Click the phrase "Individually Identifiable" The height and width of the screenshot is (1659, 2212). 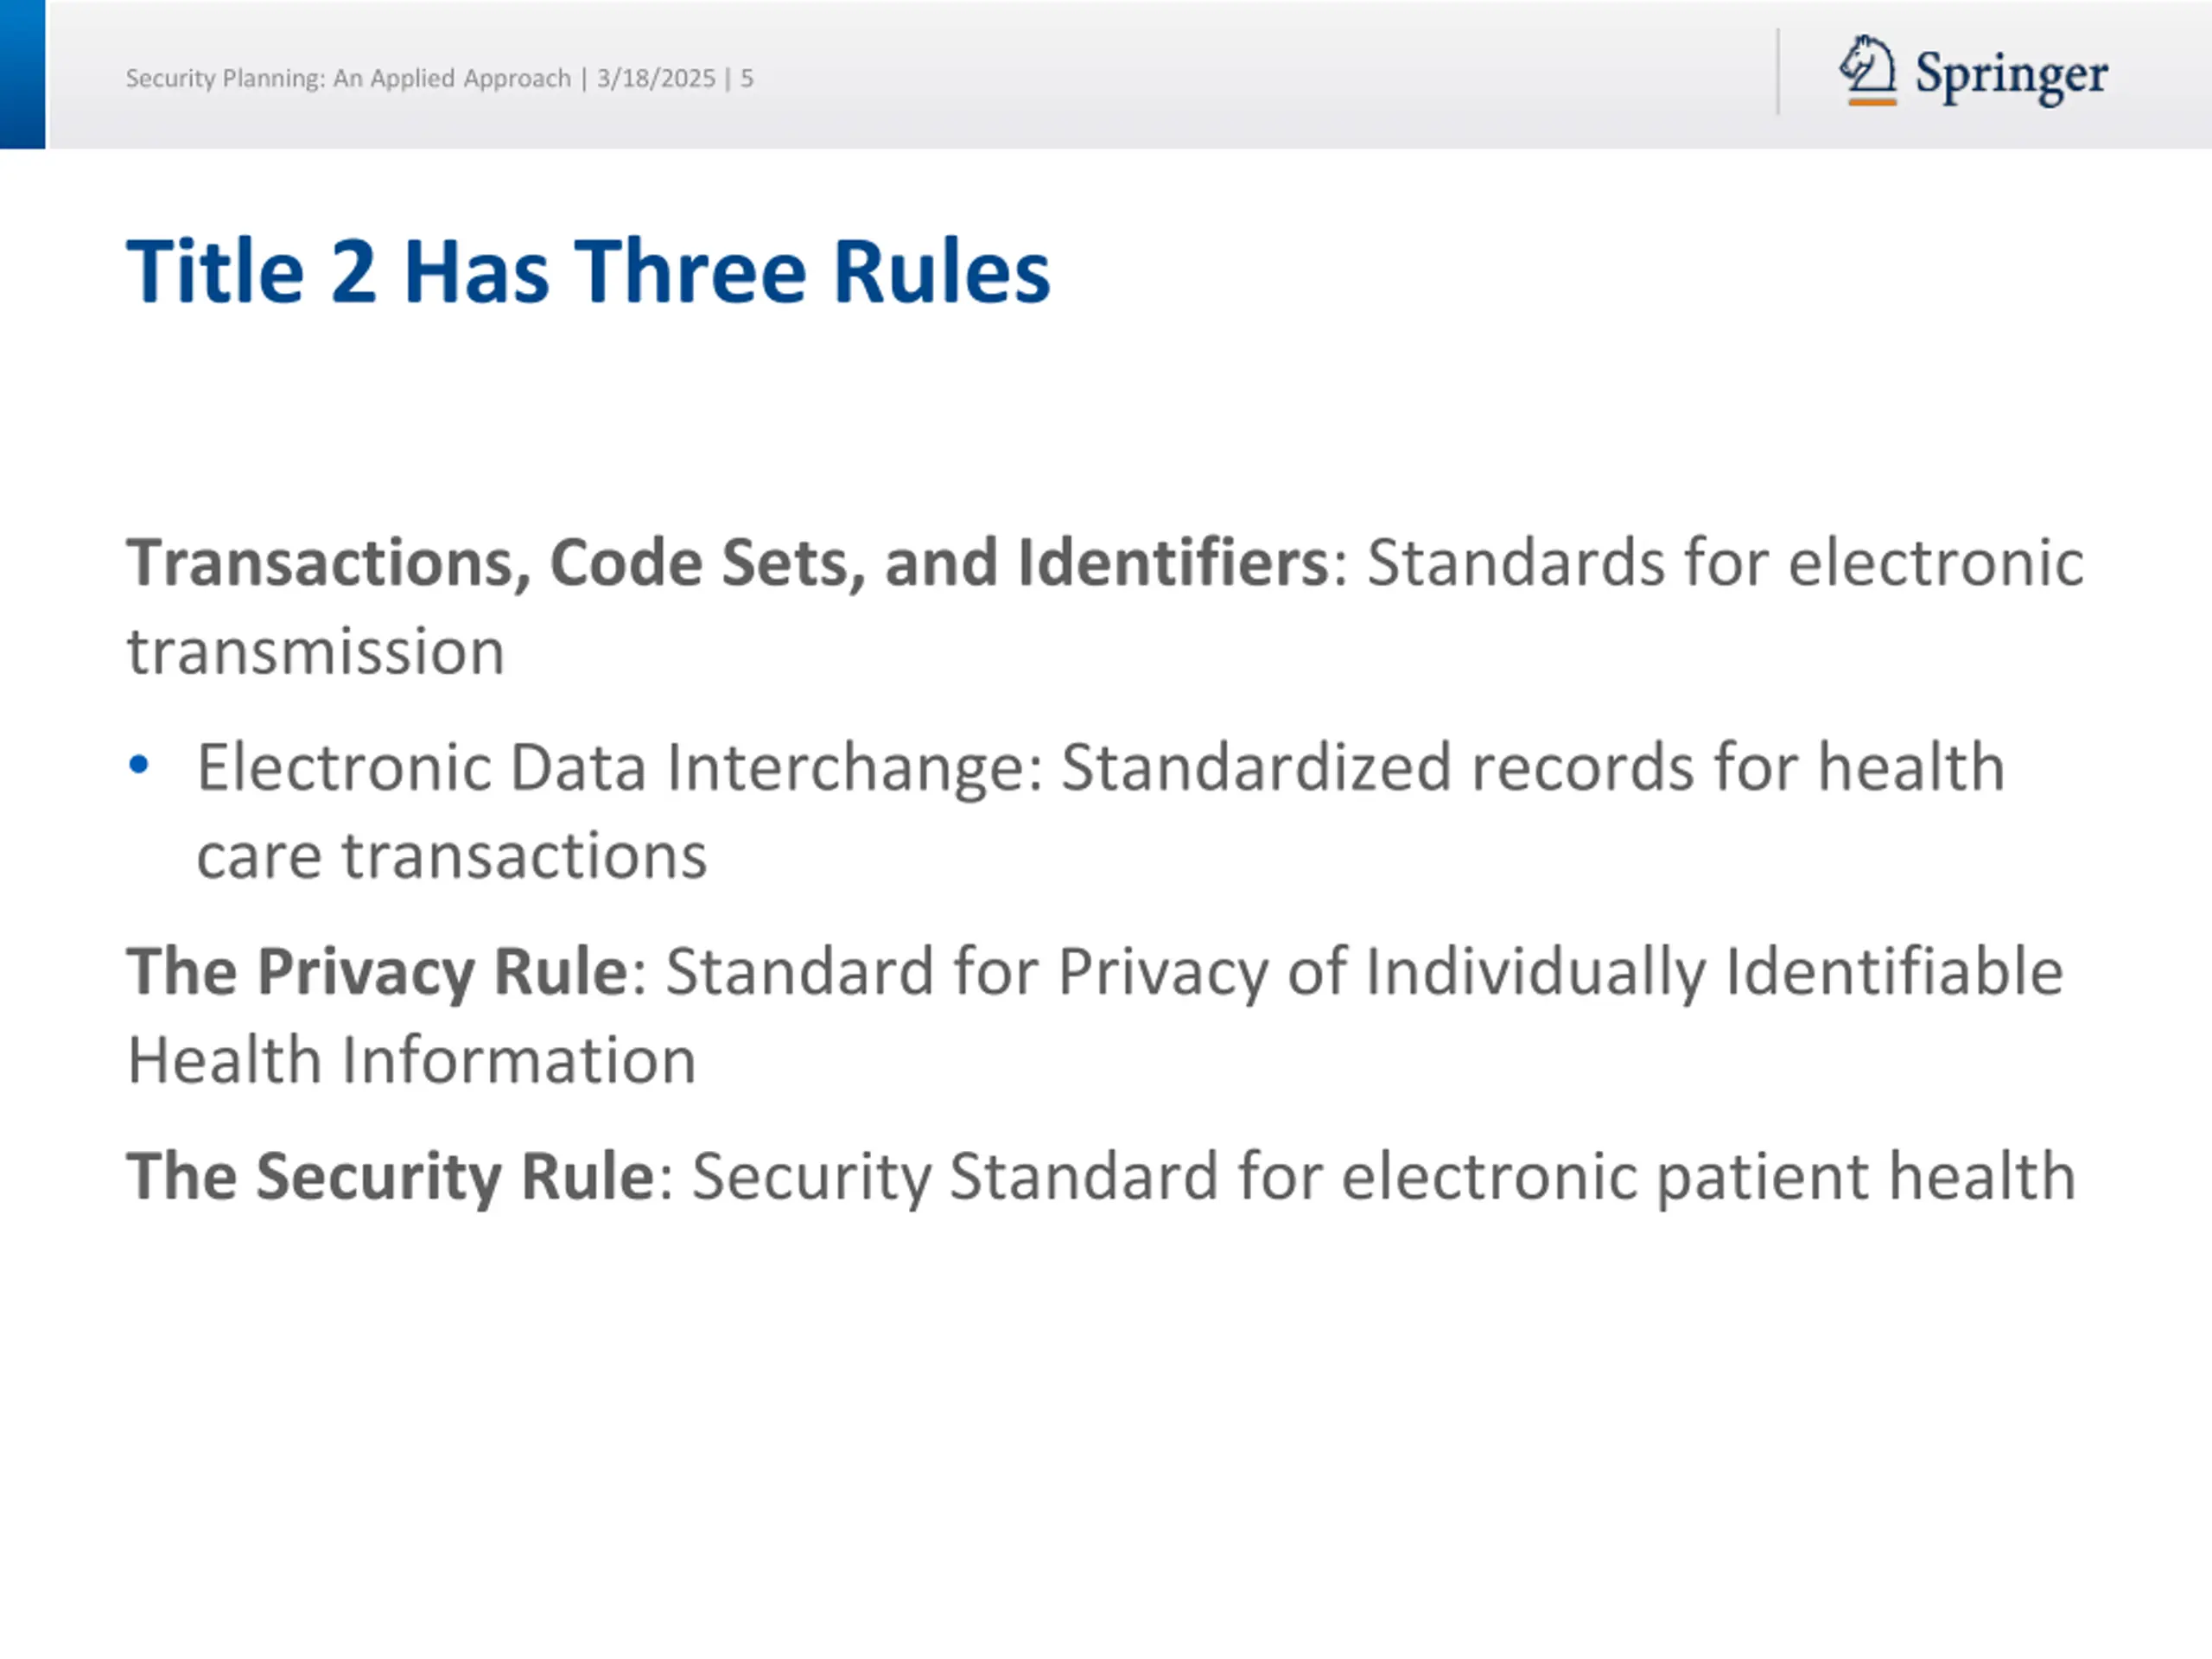(x=1713, y=971)
